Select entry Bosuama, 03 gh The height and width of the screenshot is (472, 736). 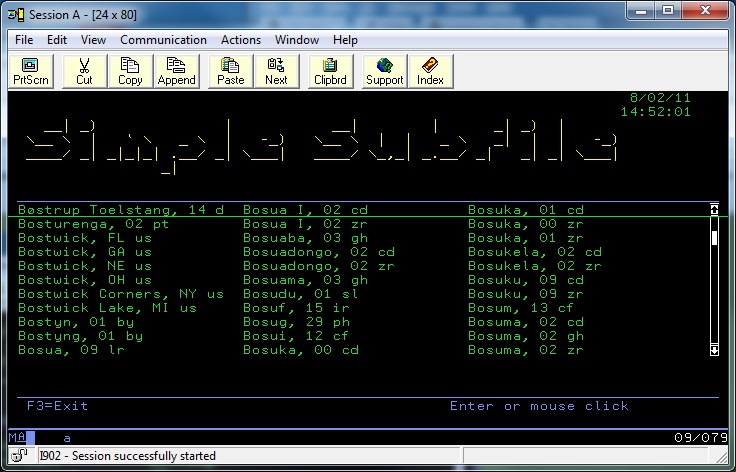(306, 280)
